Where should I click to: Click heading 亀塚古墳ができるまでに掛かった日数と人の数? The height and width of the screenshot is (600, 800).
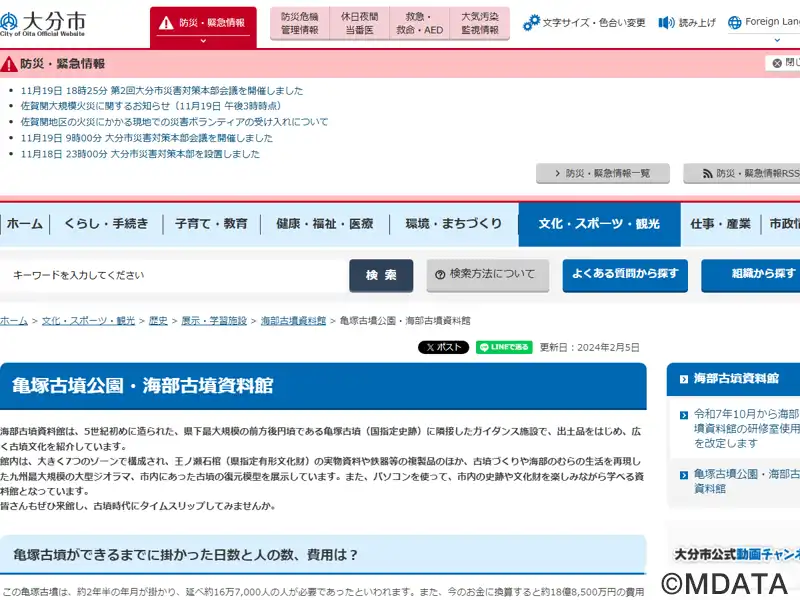point(185,555)
